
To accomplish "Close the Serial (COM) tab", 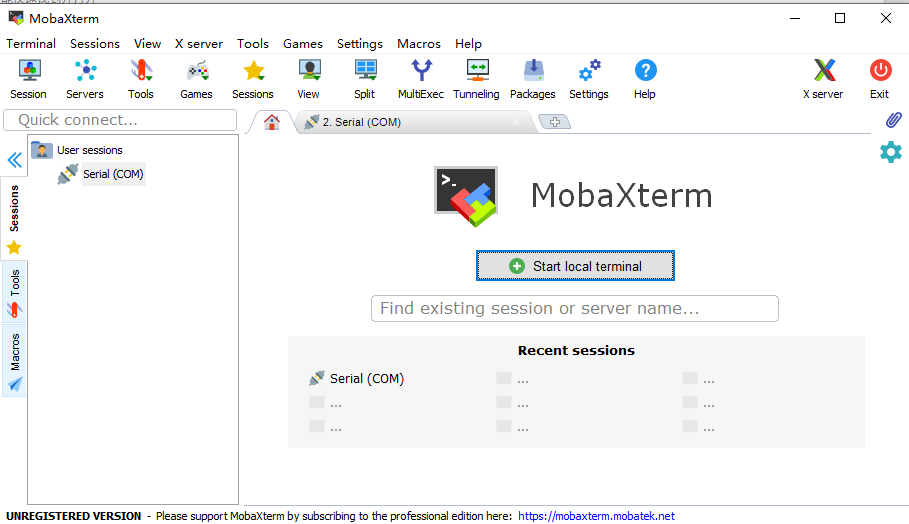I will coord(516,122).
